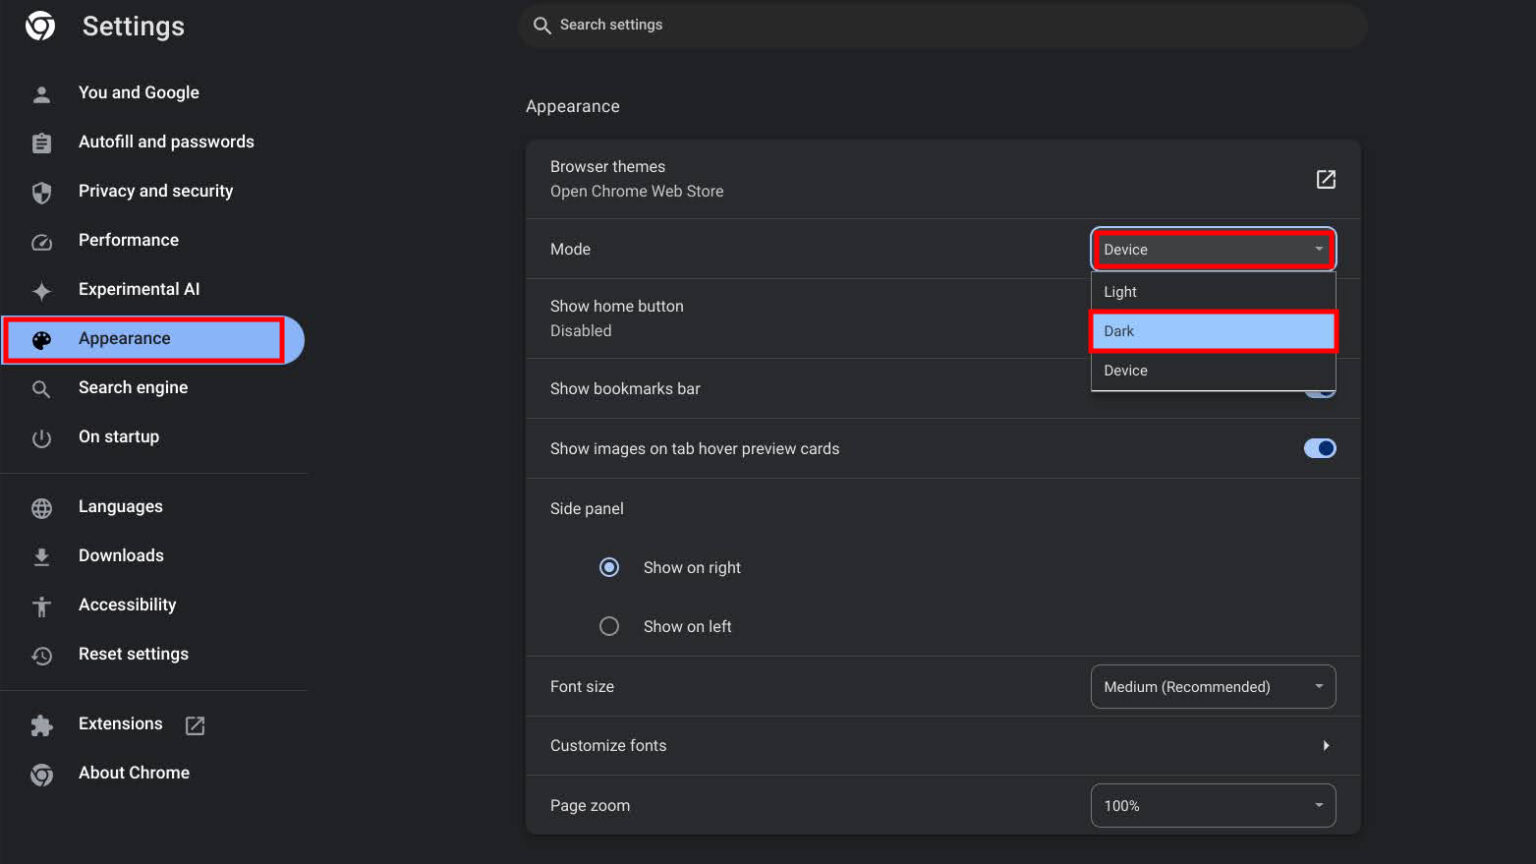The width and height of the screenshot is (1536, 864).
Task: Click the Downloads arrow icon in sidebar
Action: coord(41,555)
